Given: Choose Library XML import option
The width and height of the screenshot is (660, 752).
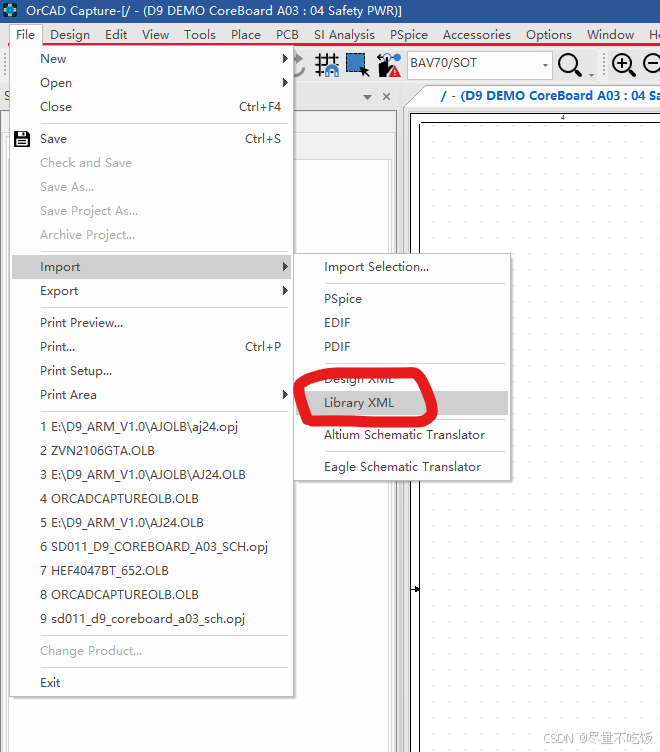Looking at the screenshot, I should tap(402, 402).
